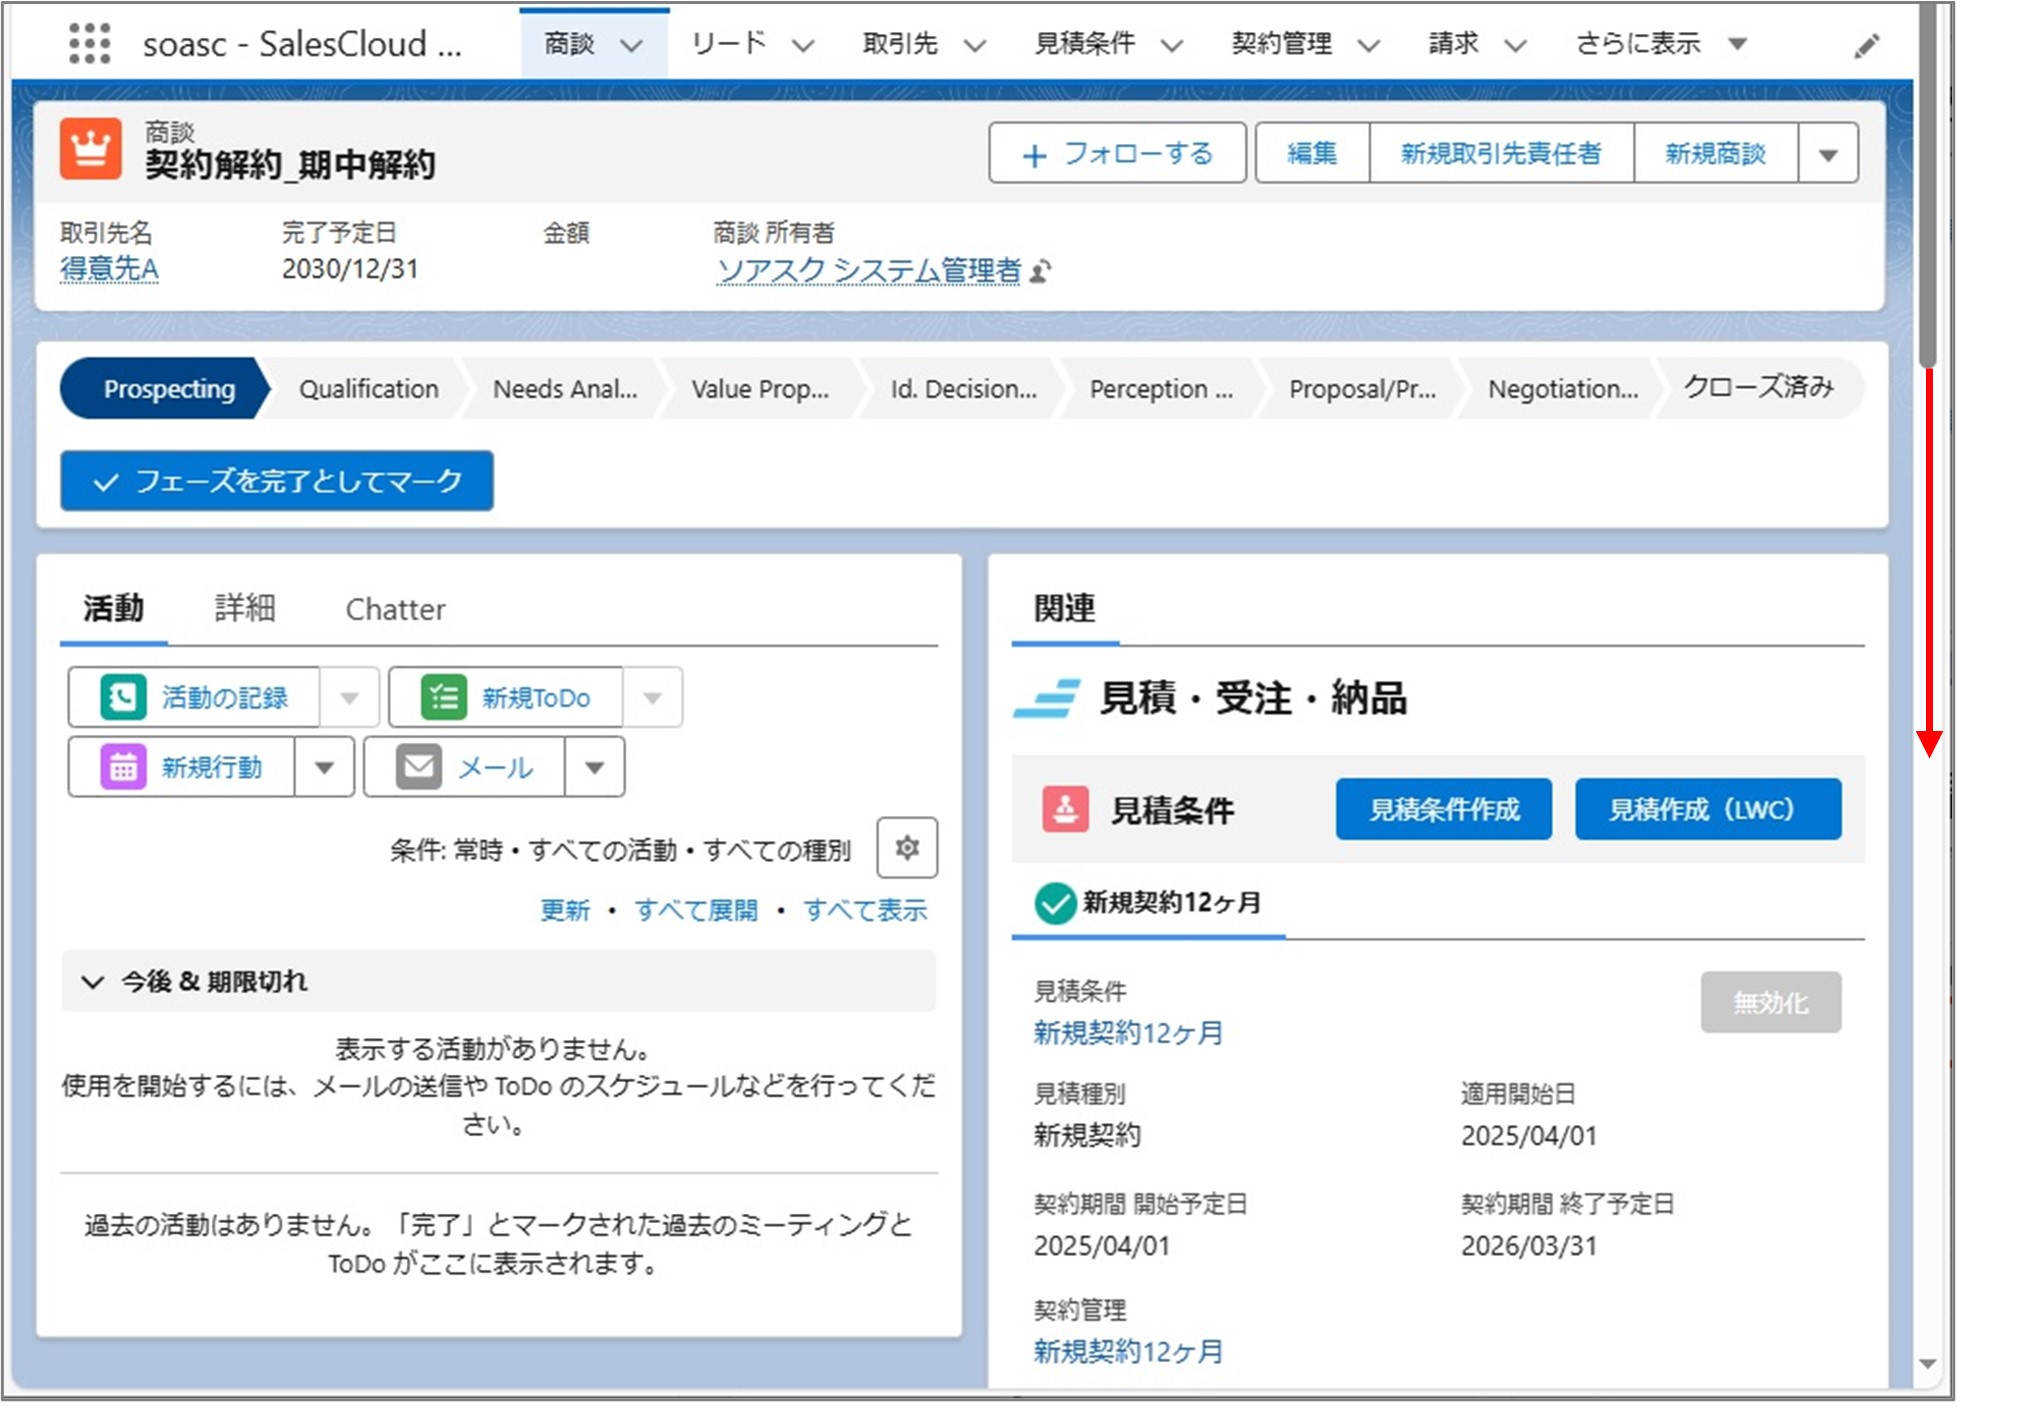Viewport: 2027px width, 1407px height.
Task: Click the 見積作成（LWC） button
Action: [x=1708, y=809]
